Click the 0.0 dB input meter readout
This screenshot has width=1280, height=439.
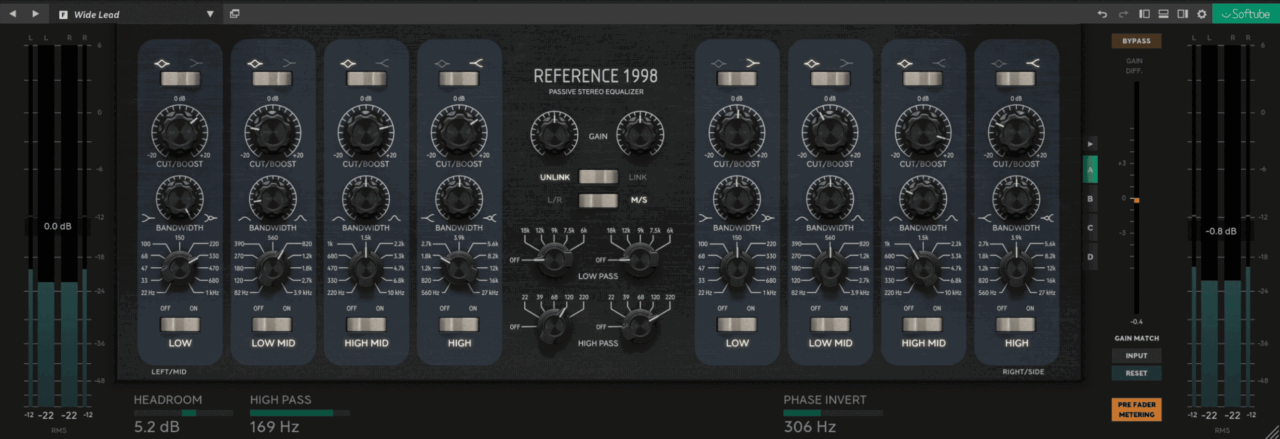[x=58, y=227]
